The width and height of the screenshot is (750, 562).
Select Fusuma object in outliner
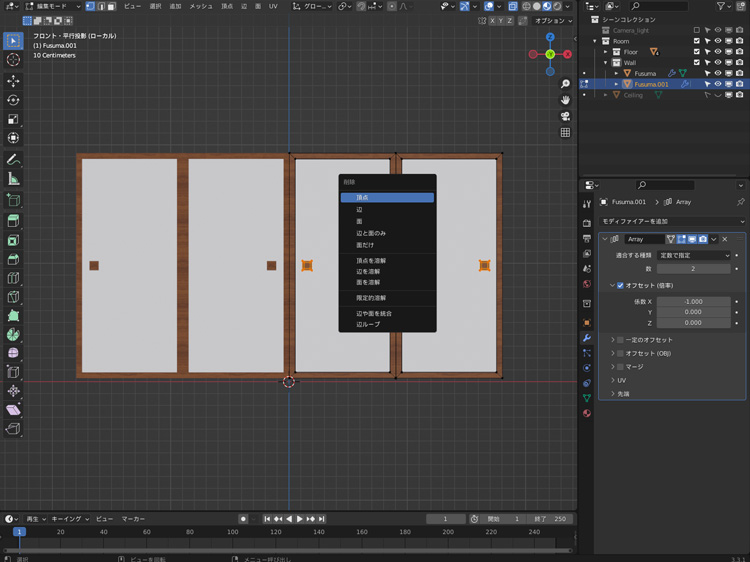coord(645,73)
